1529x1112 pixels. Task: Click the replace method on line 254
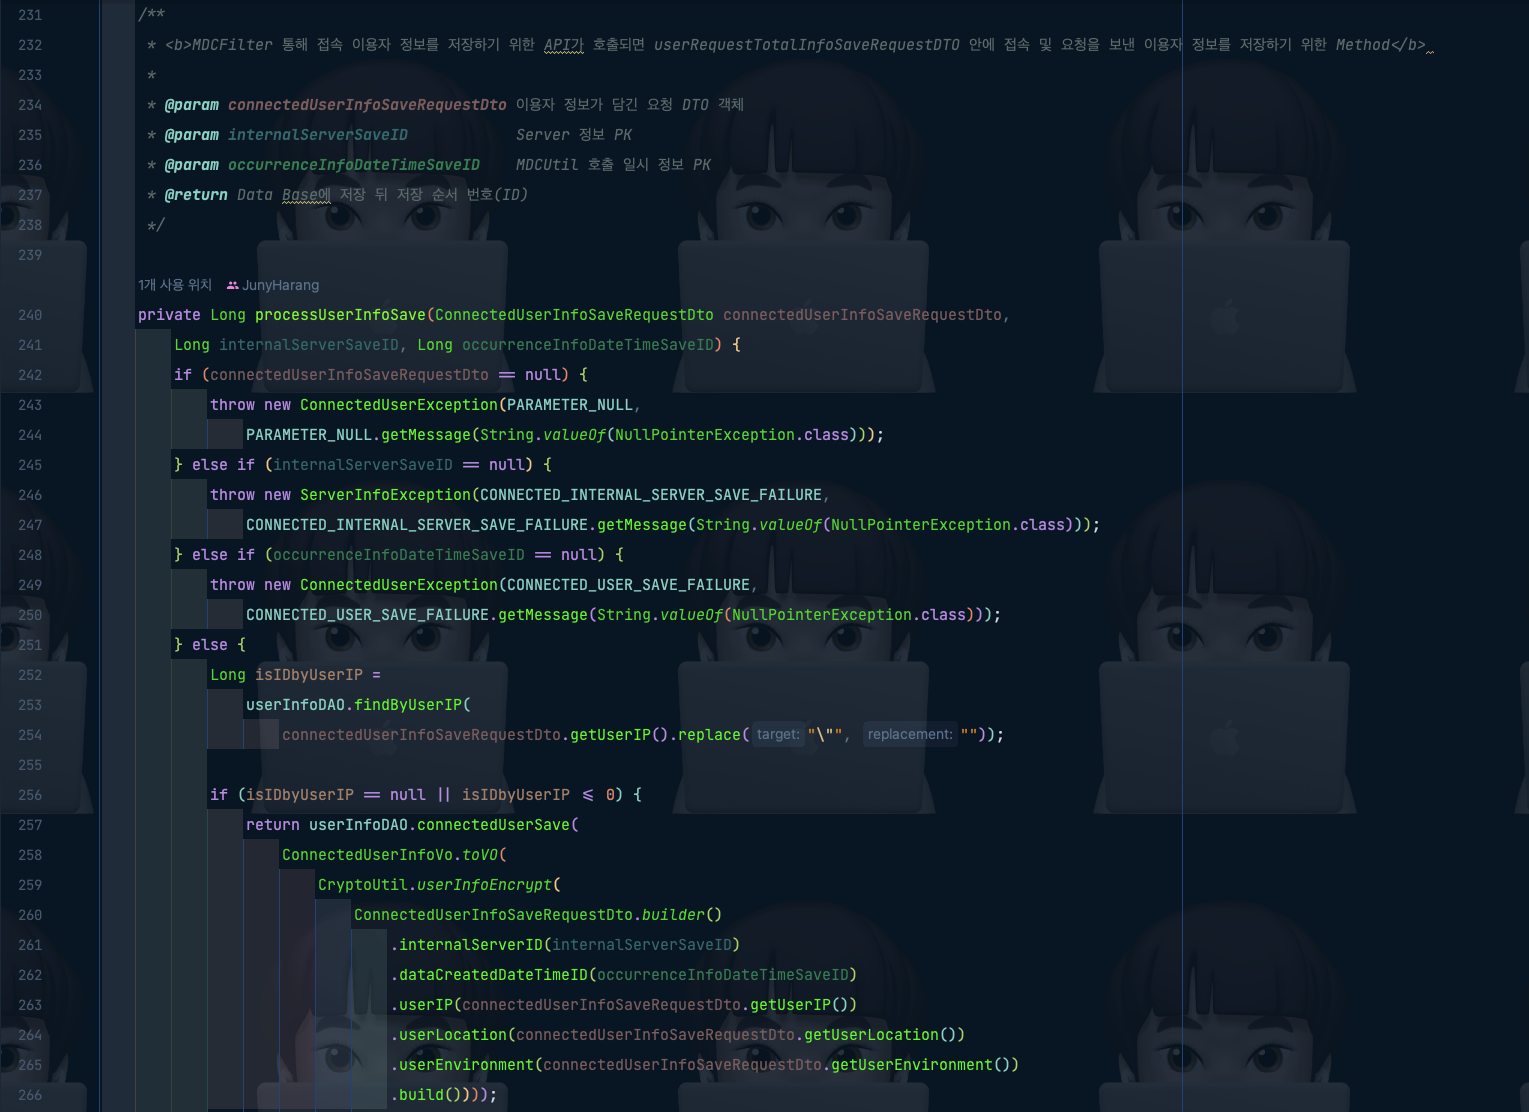click(x=709, y=735)
